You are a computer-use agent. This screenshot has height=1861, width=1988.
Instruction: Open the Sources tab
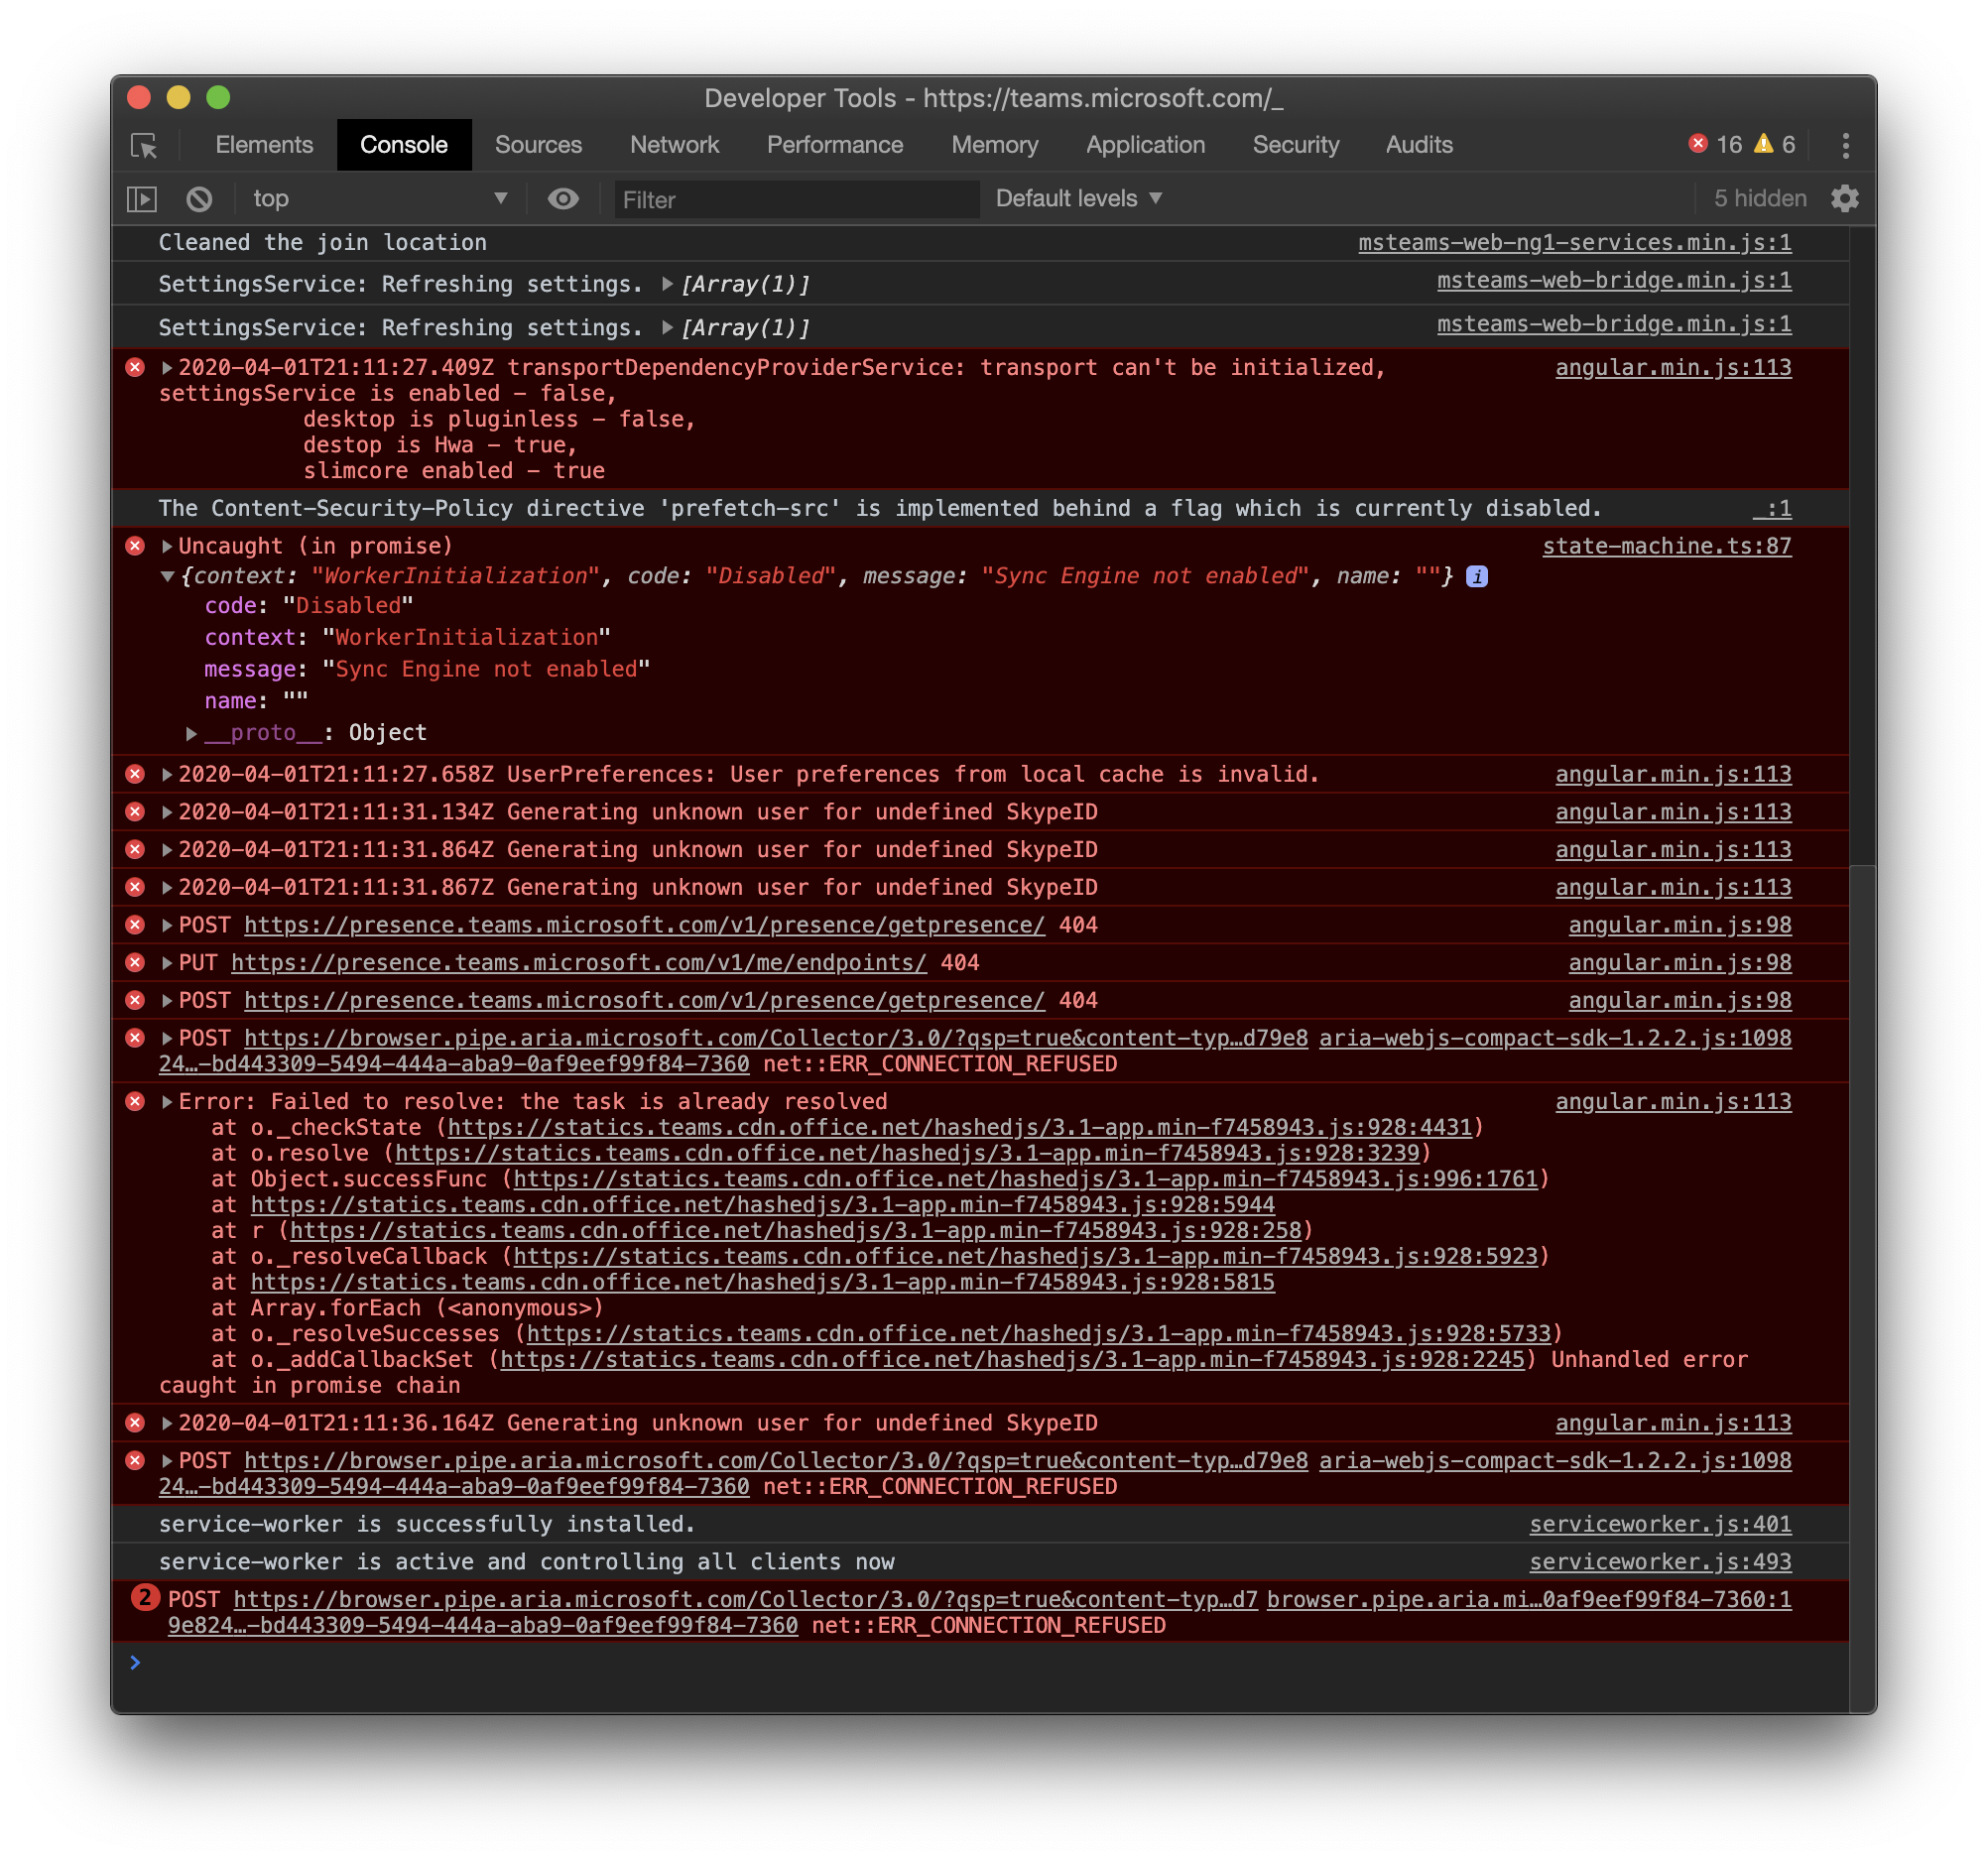coord(538,145)
